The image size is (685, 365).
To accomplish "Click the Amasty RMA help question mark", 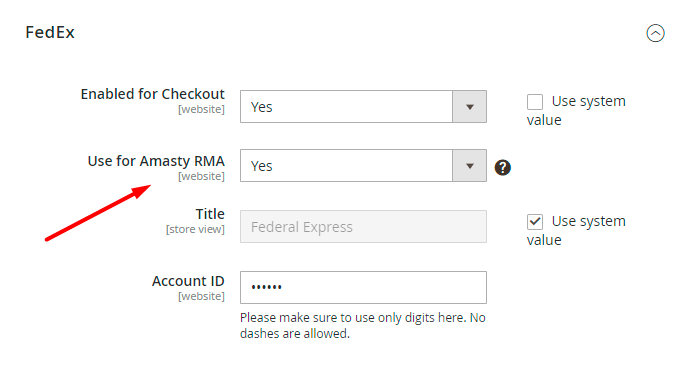I will pyautogui.click(x=502, y=167).
